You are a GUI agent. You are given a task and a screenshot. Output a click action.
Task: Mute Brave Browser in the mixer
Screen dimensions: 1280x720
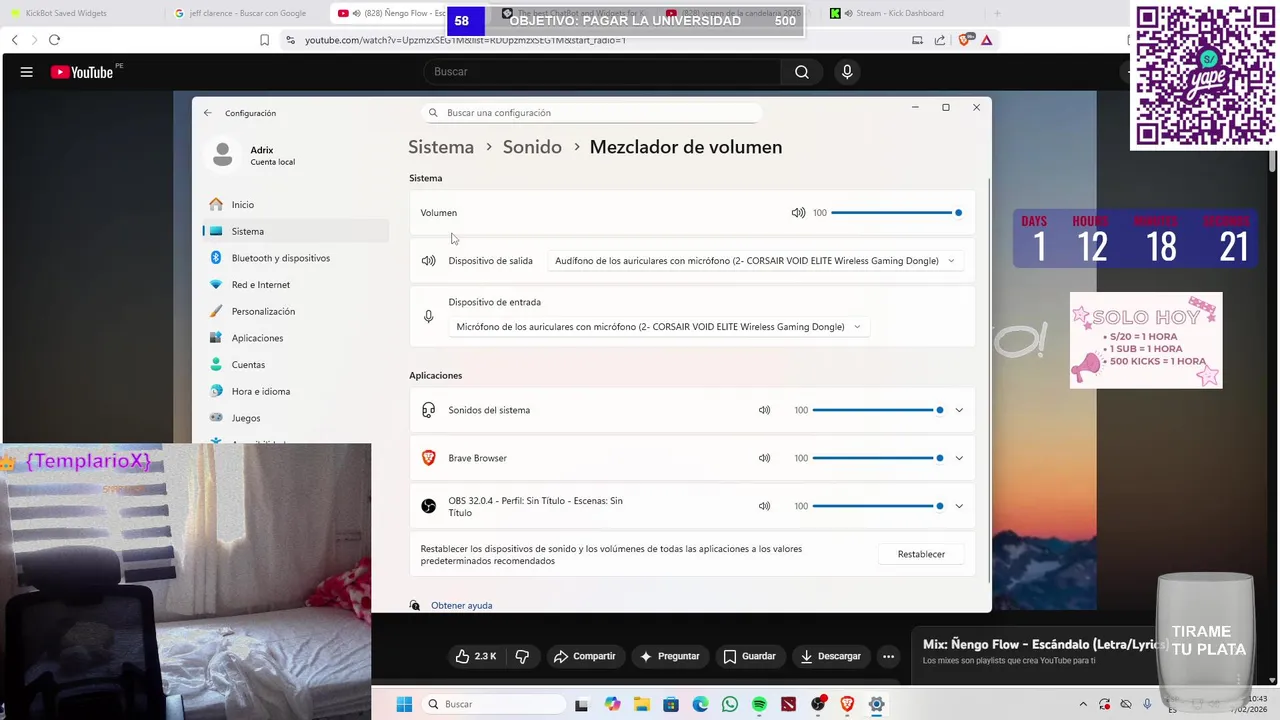764,458
